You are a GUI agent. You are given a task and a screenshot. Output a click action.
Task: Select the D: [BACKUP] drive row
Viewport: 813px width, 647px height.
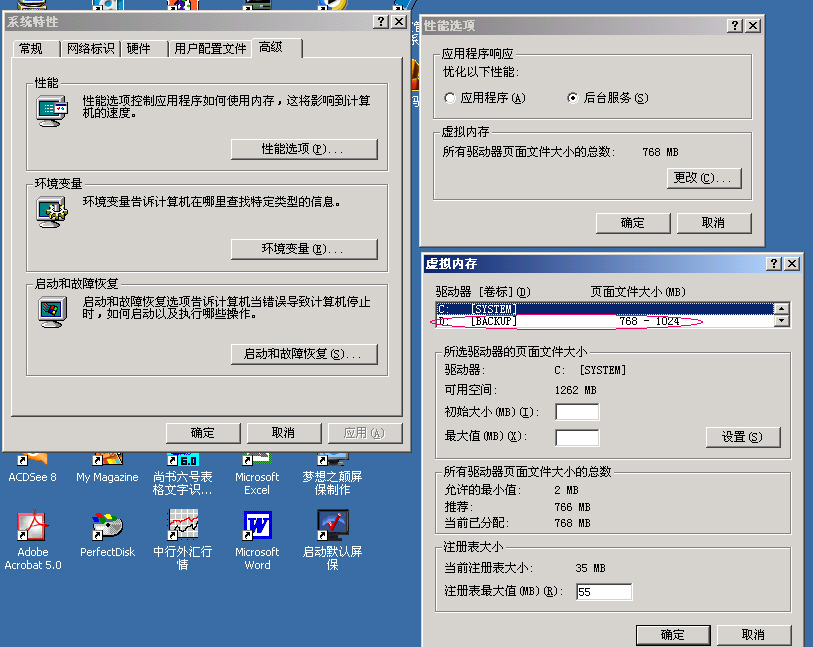click(605, 321)
